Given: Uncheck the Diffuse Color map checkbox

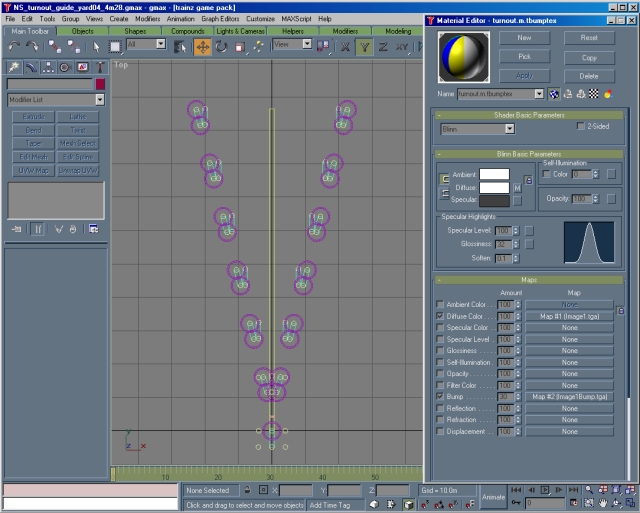Looking at the screenshot, I should click(x=440, y=316).
